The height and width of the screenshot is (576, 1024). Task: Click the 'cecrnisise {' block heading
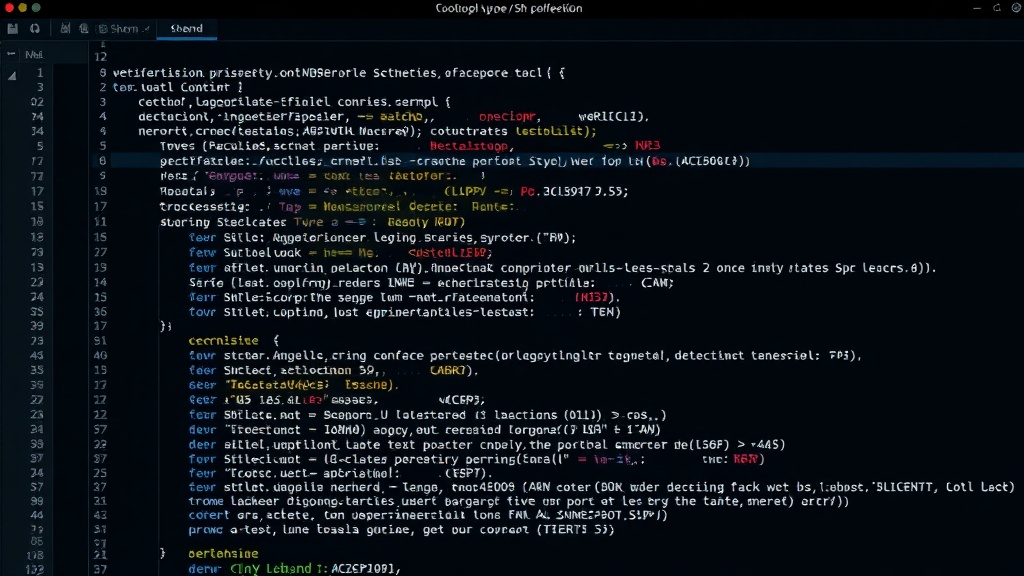coord(234,340)
